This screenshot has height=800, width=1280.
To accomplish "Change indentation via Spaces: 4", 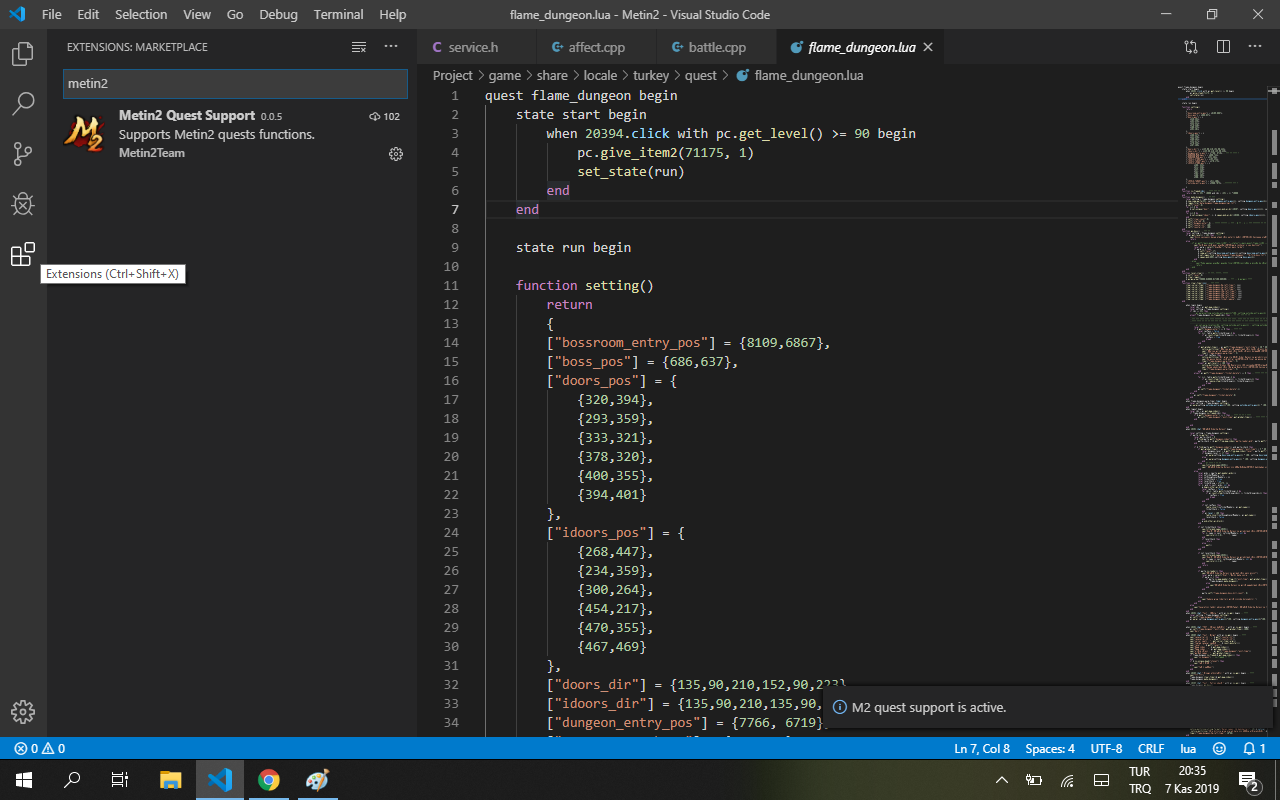I will point(1050,748).
